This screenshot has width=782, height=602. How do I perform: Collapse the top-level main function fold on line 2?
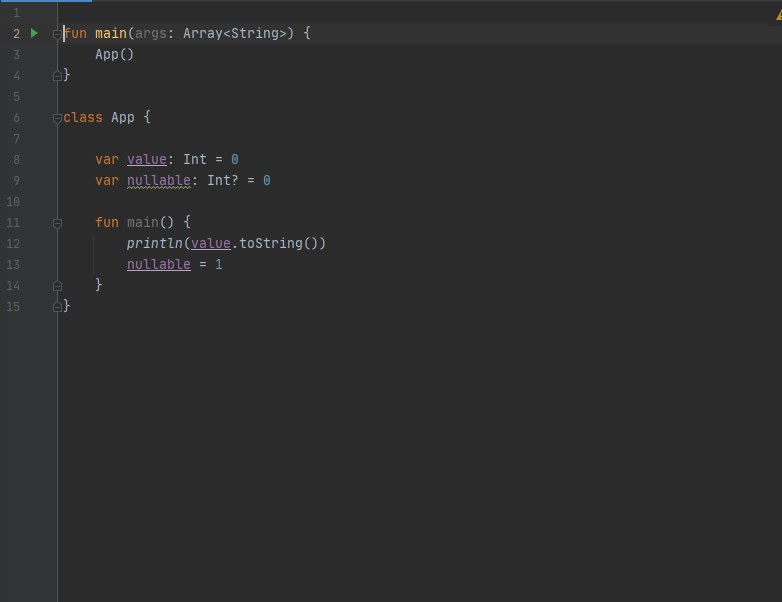coord(57,34)
